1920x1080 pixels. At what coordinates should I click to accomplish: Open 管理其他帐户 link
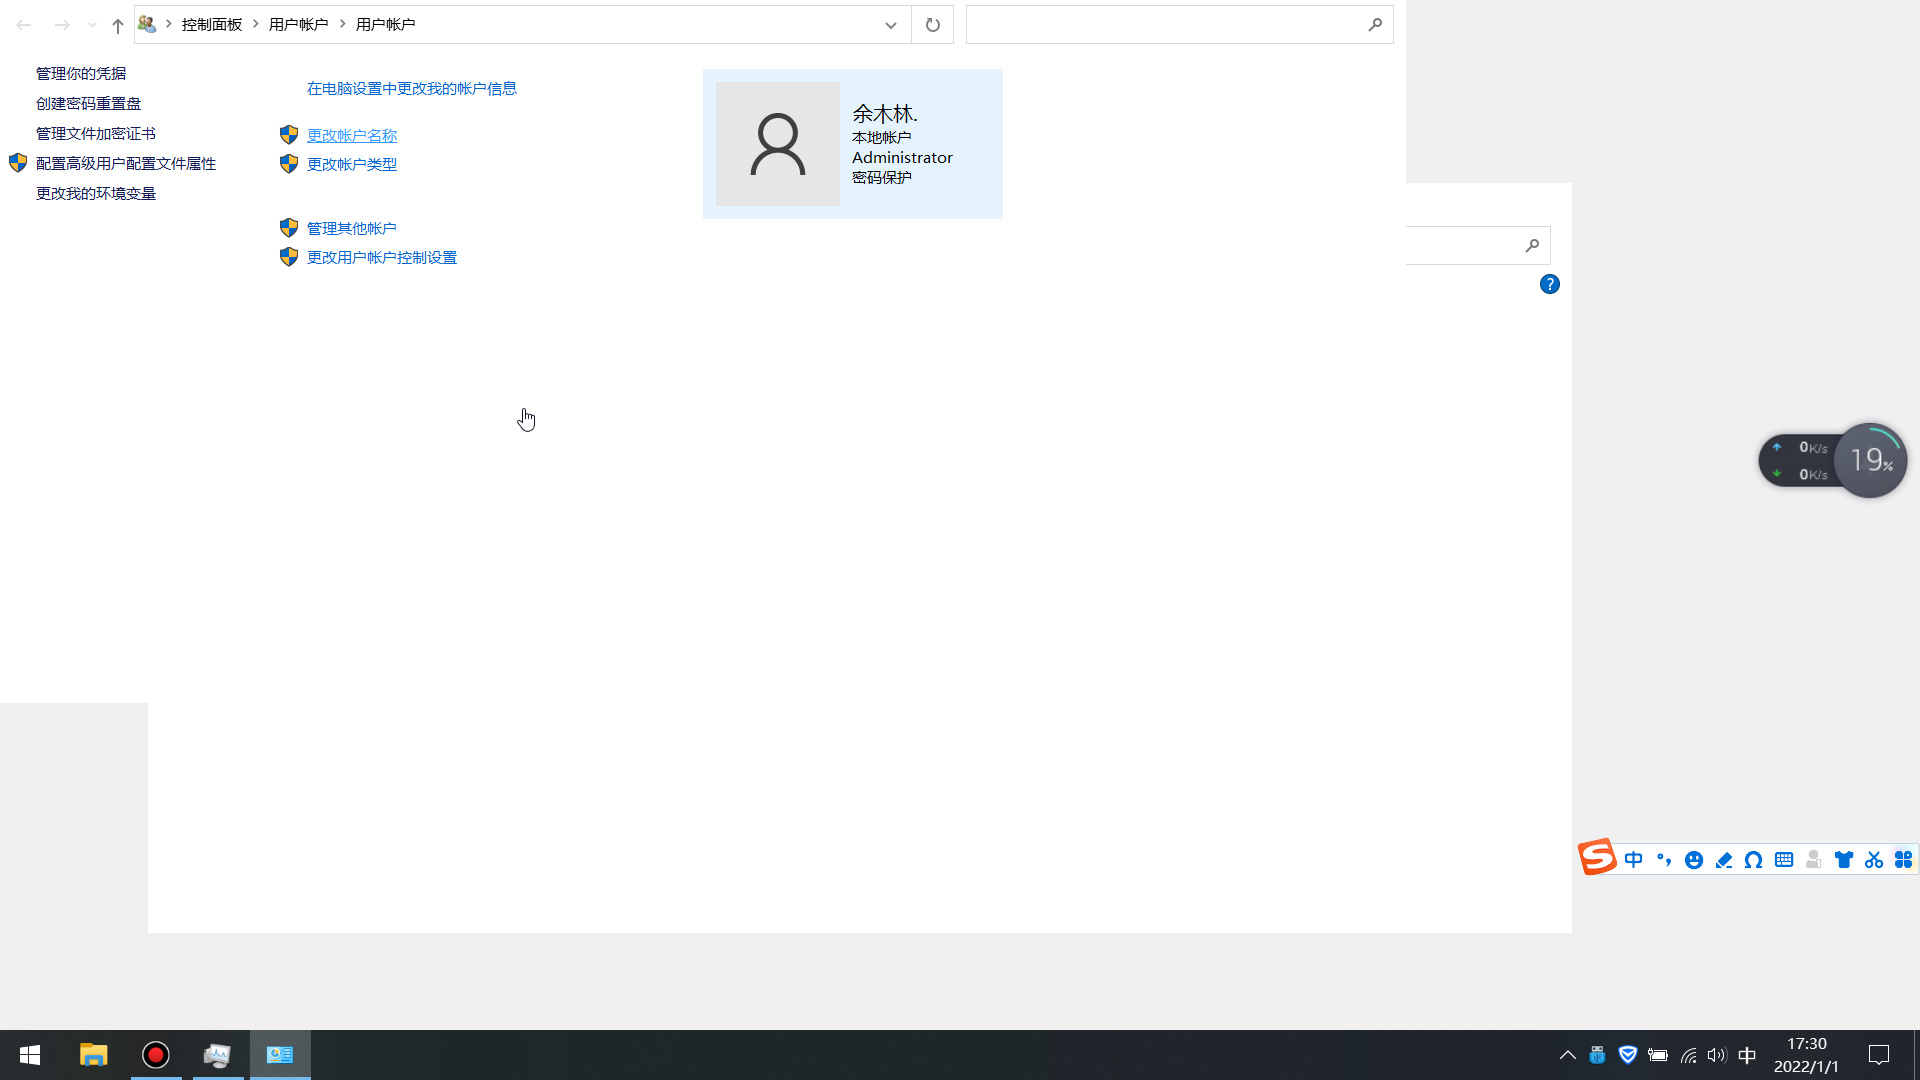point(351,228)
